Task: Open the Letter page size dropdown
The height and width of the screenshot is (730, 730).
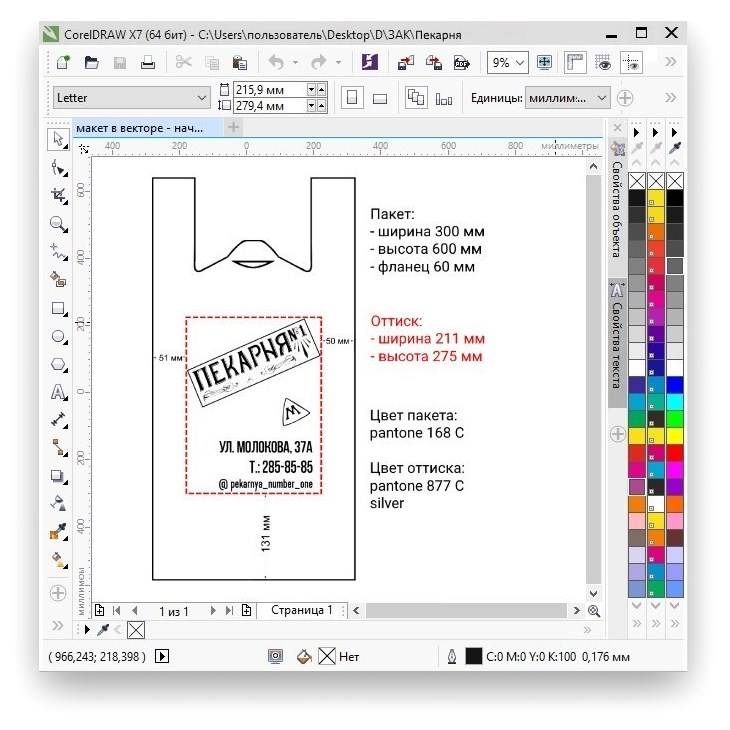Action: (201, 98)
